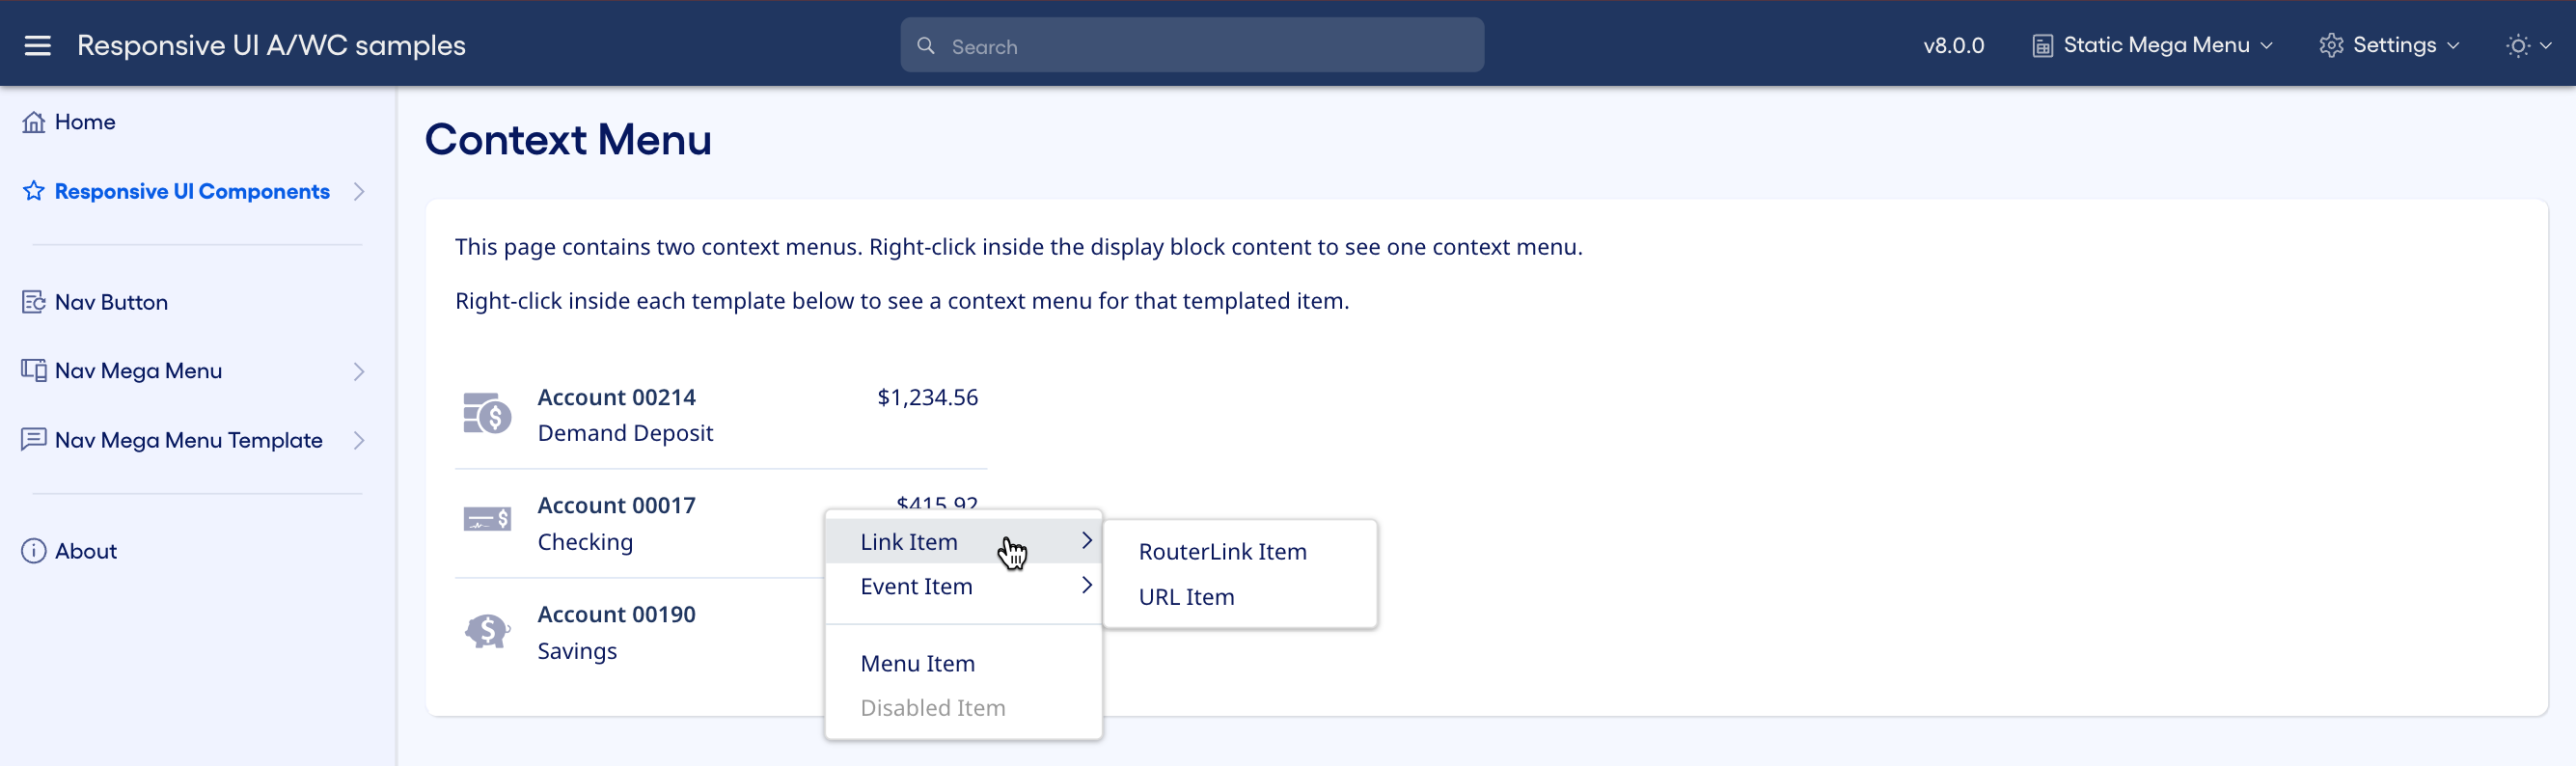Click the Nav Button sidebar icon
Screen dimensions: 2576x766
pos(34,302)
